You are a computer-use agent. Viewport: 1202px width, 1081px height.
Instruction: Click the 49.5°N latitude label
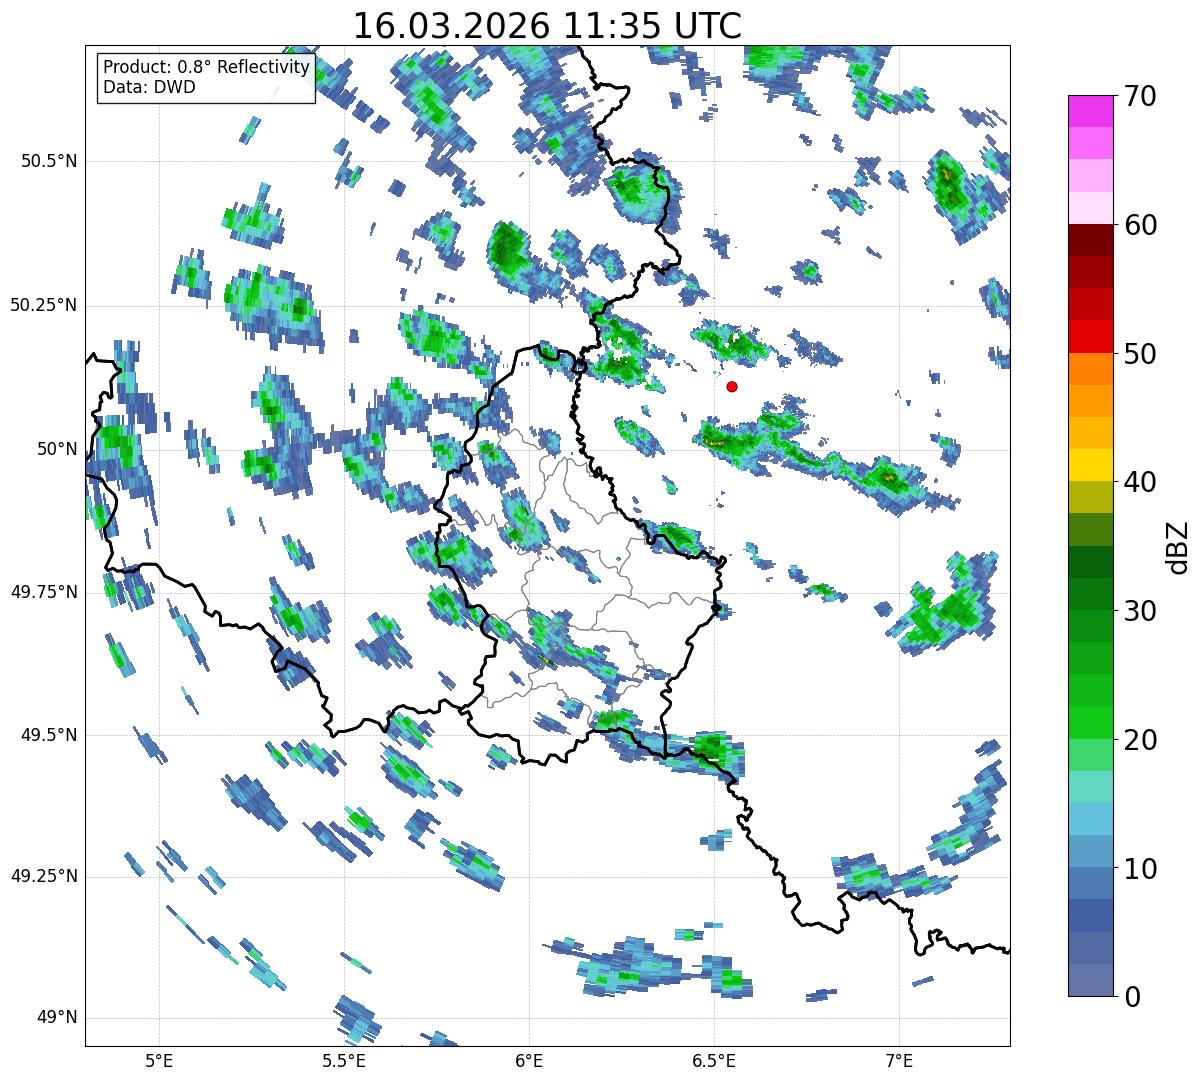(48, 735)
